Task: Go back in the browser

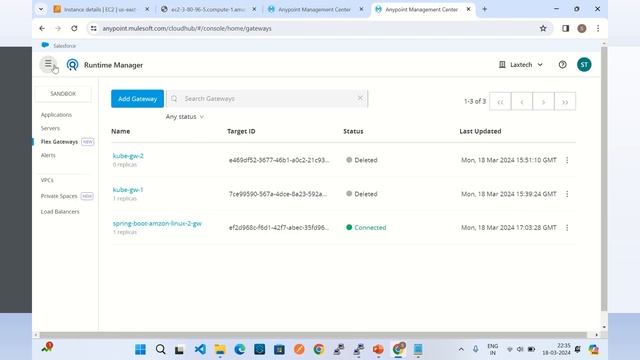Action: pyautogui.click(x=42, y=28)
